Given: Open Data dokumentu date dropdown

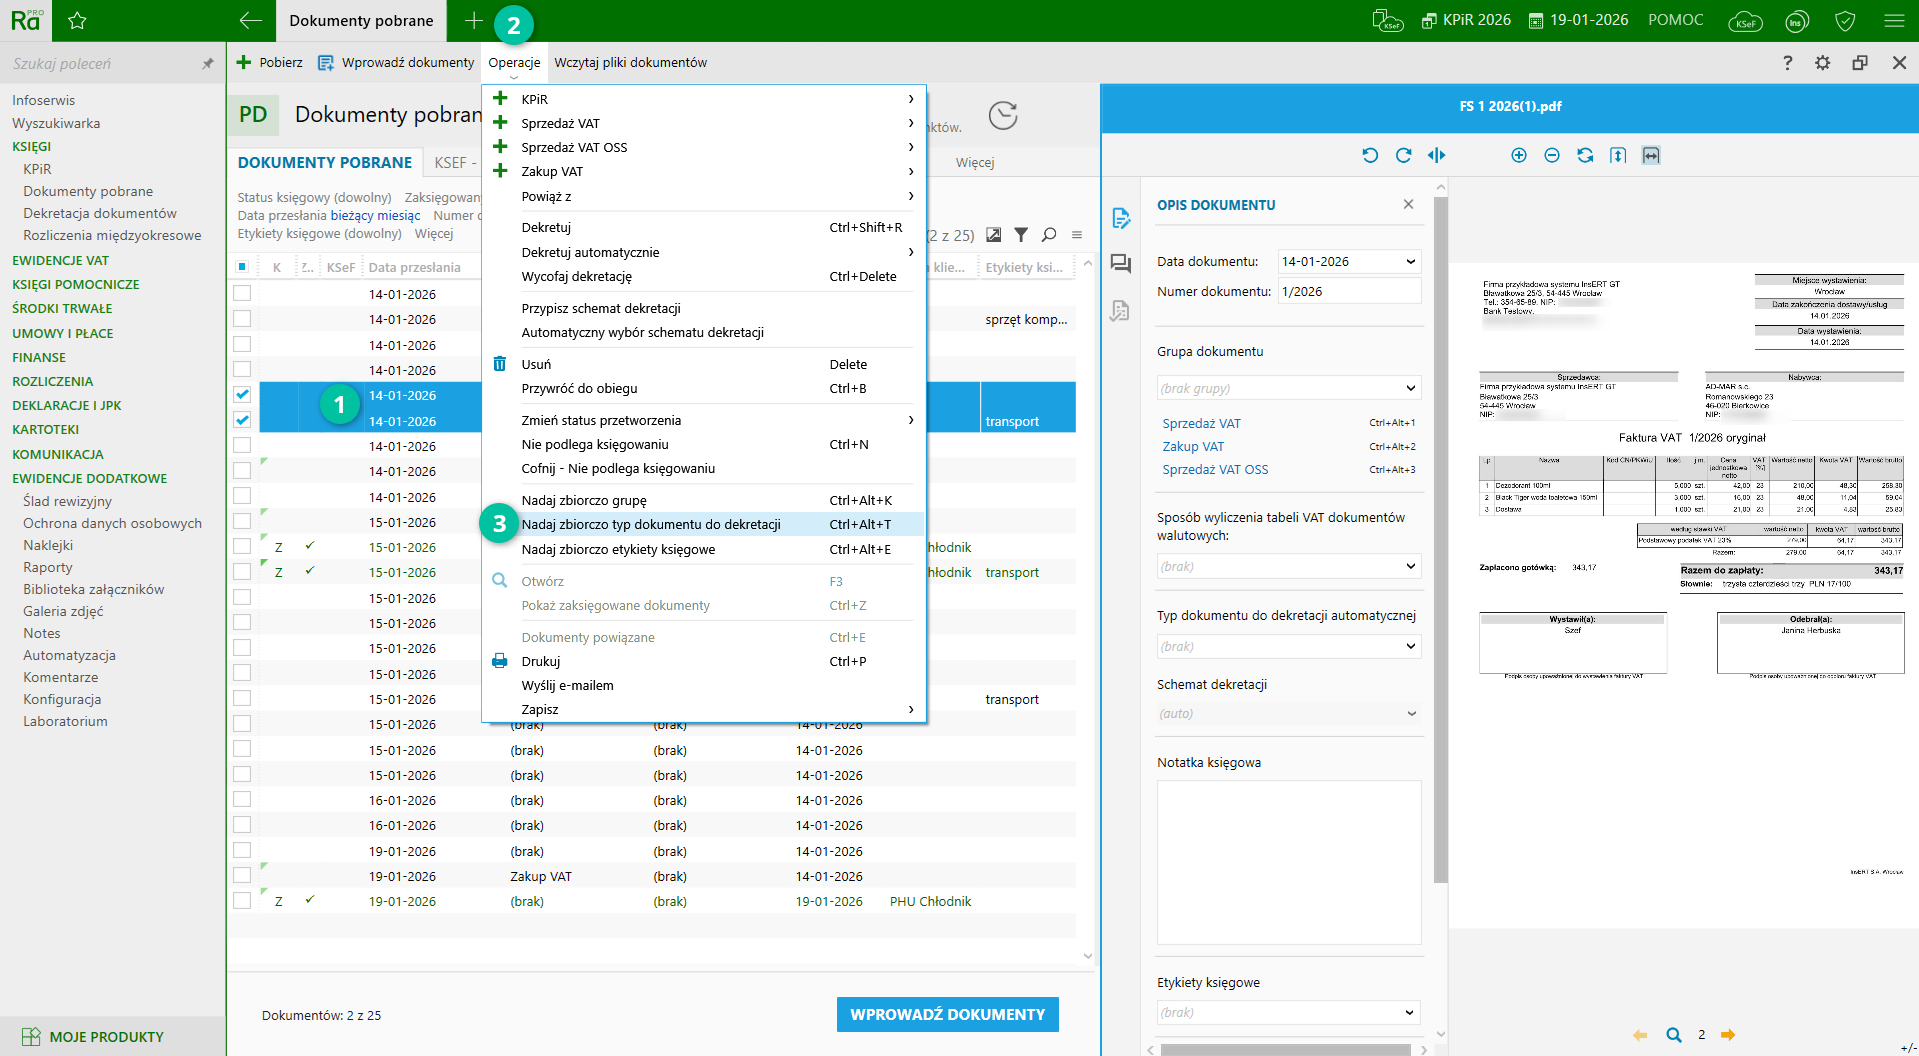Looking at the screenshot, I should 1410,262.
